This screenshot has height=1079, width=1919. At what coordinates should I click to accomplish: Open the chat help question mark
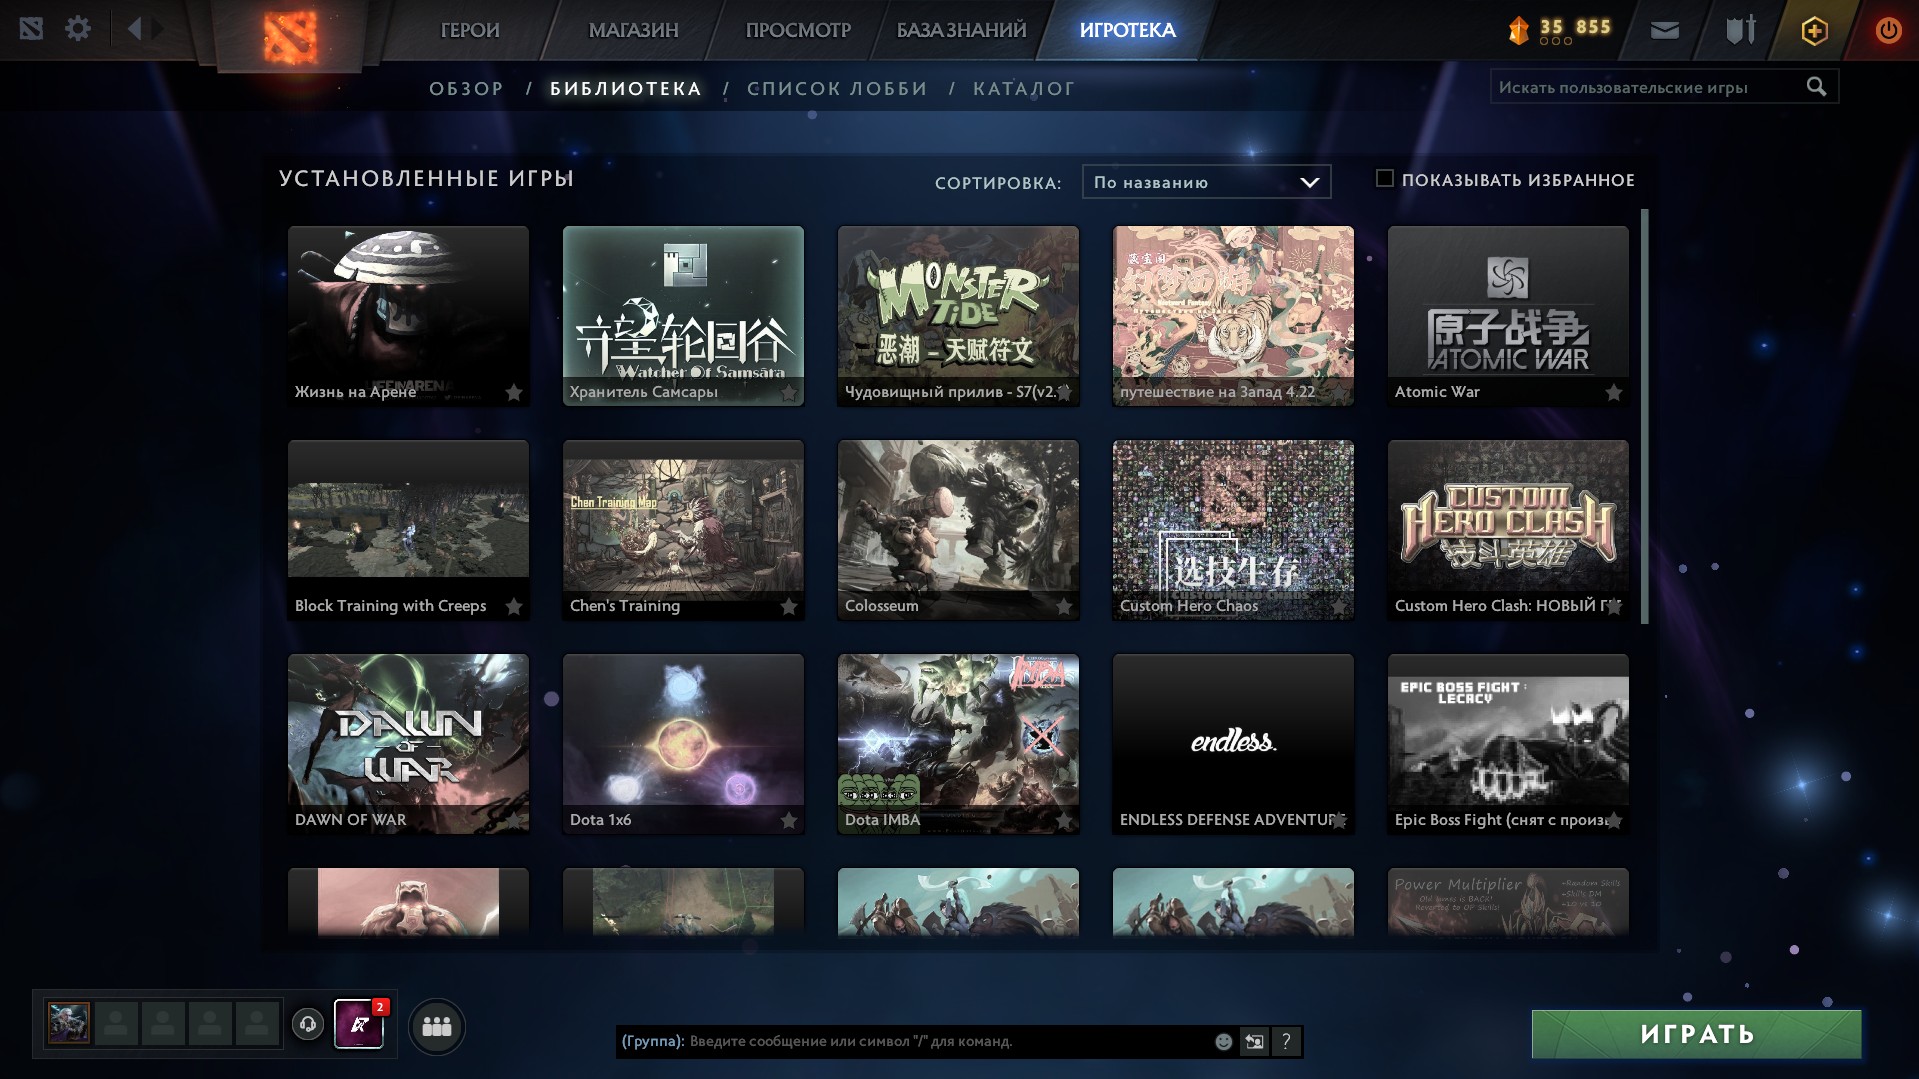point(1286,1041)
